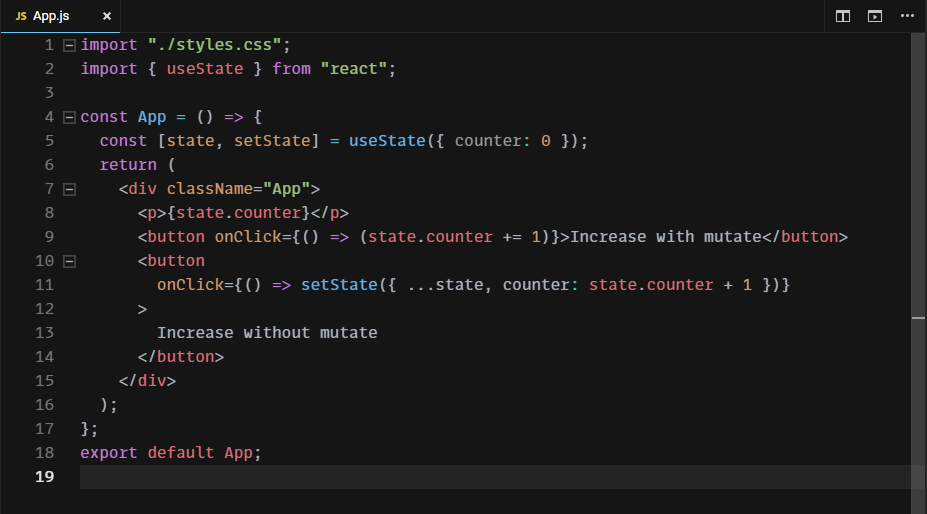Split the editor with the split icon
This screenshot has width=927, height=514.
[x=842, y=16]
